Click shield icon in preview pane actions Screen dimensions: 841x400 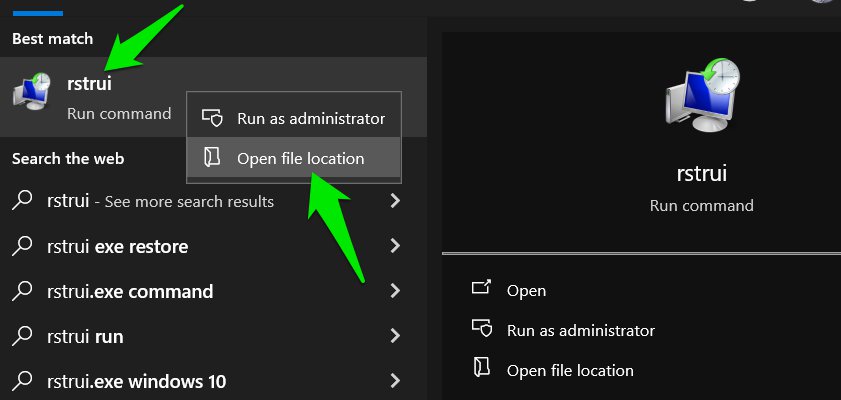click(481, 328)
